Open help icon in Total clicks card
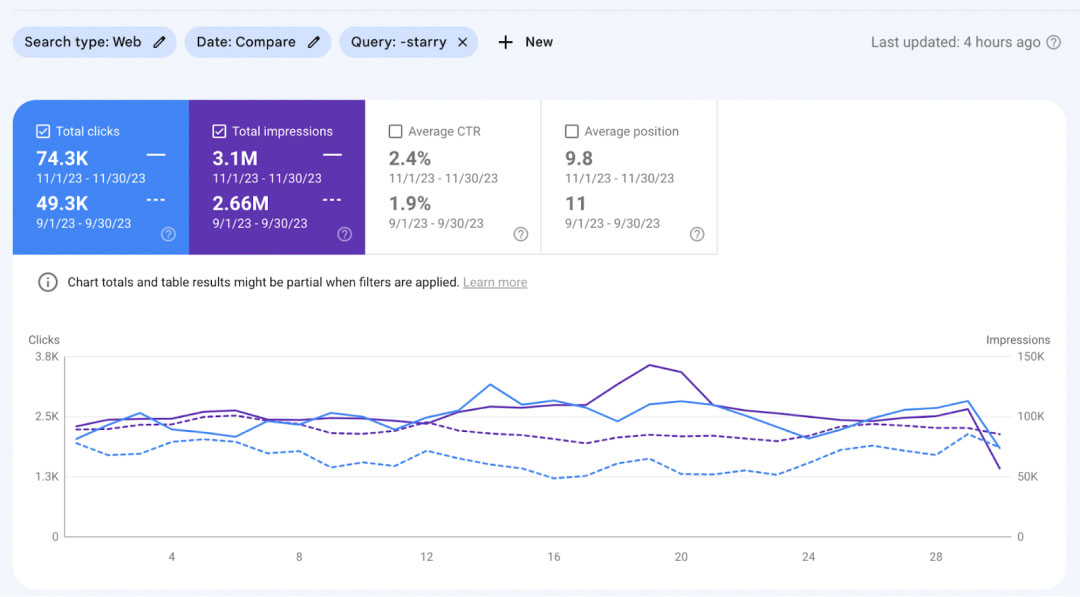Screen dimensions: 1080x597 pos(168,234)
